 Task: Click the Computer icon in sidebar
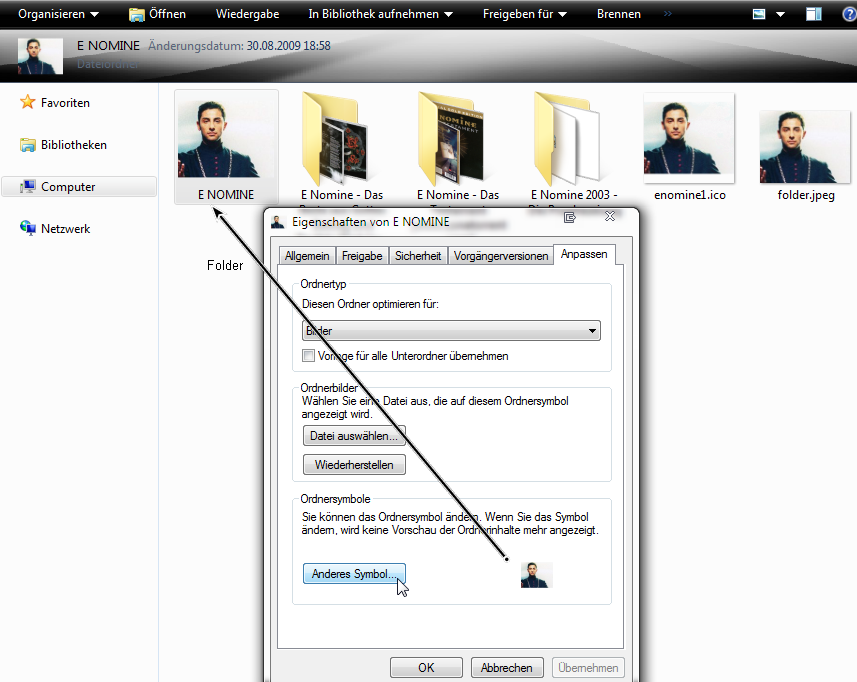point(28,186)
